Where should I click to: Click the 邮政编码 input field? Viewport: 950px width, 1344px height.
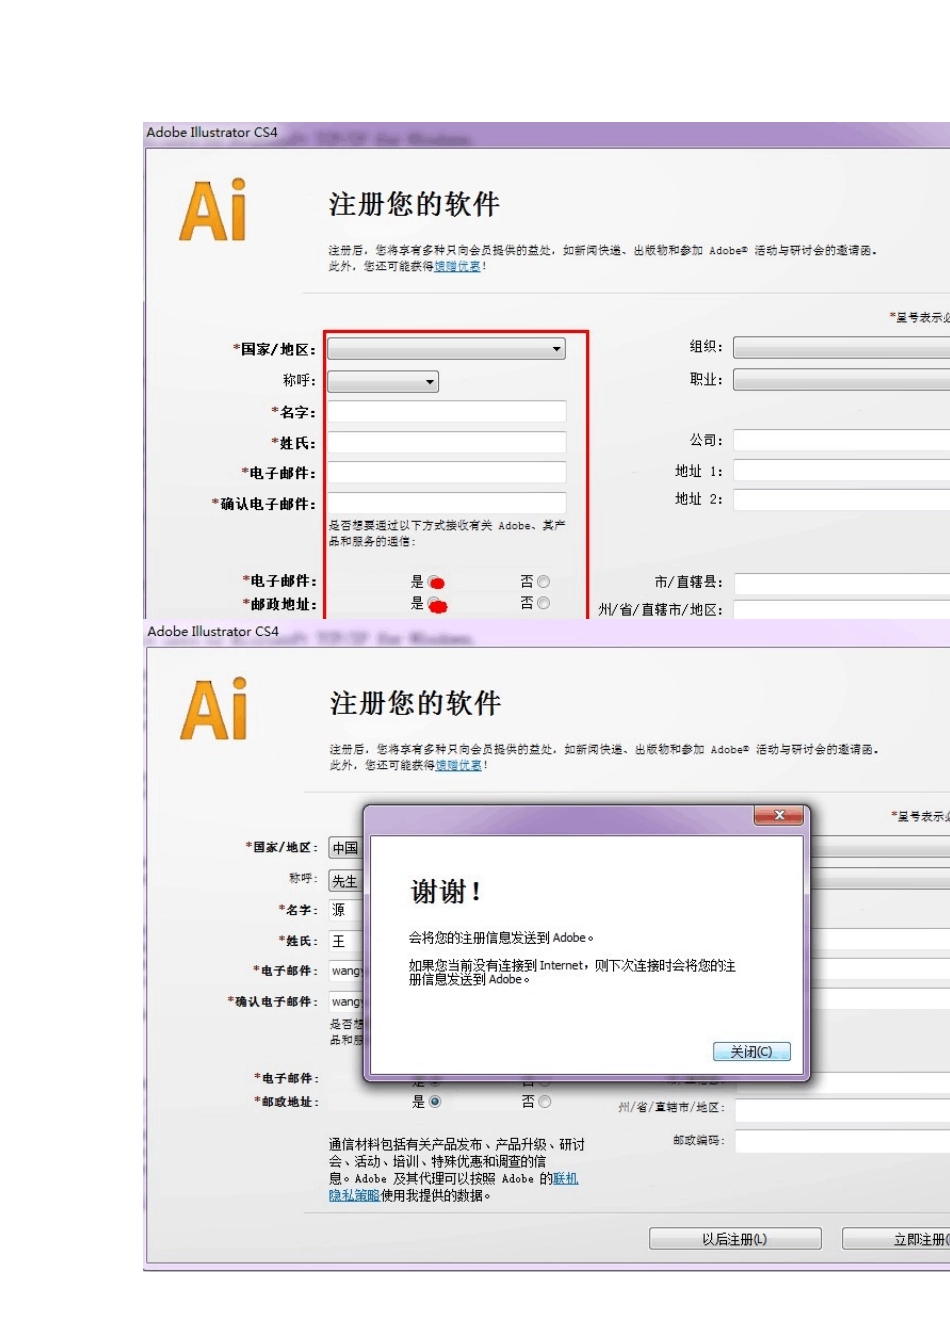[842, 1142]
